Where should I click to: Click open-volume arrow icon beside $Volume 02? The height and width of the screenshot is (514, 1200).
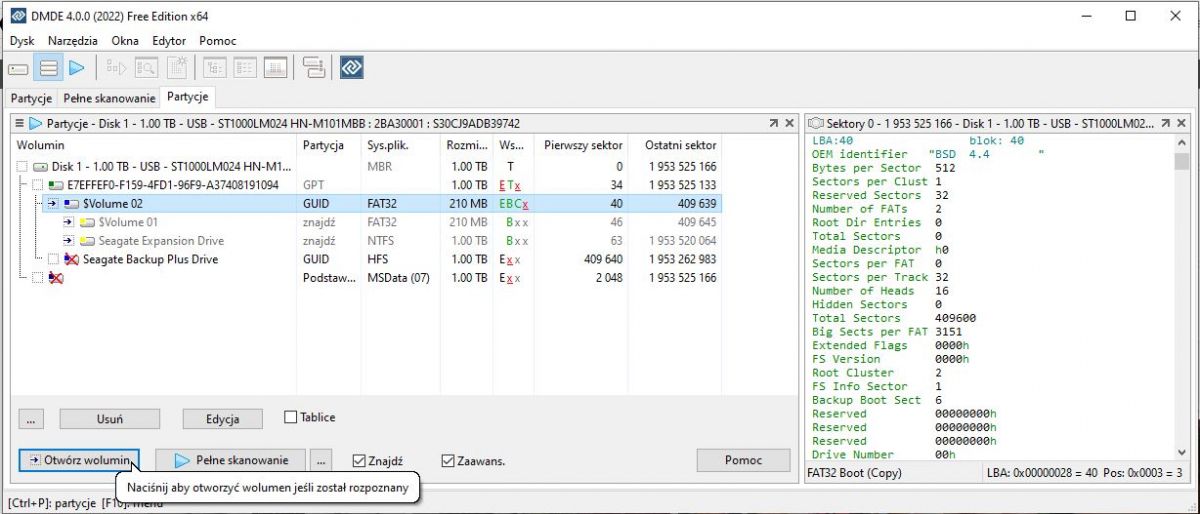click(x=54, y=204)
